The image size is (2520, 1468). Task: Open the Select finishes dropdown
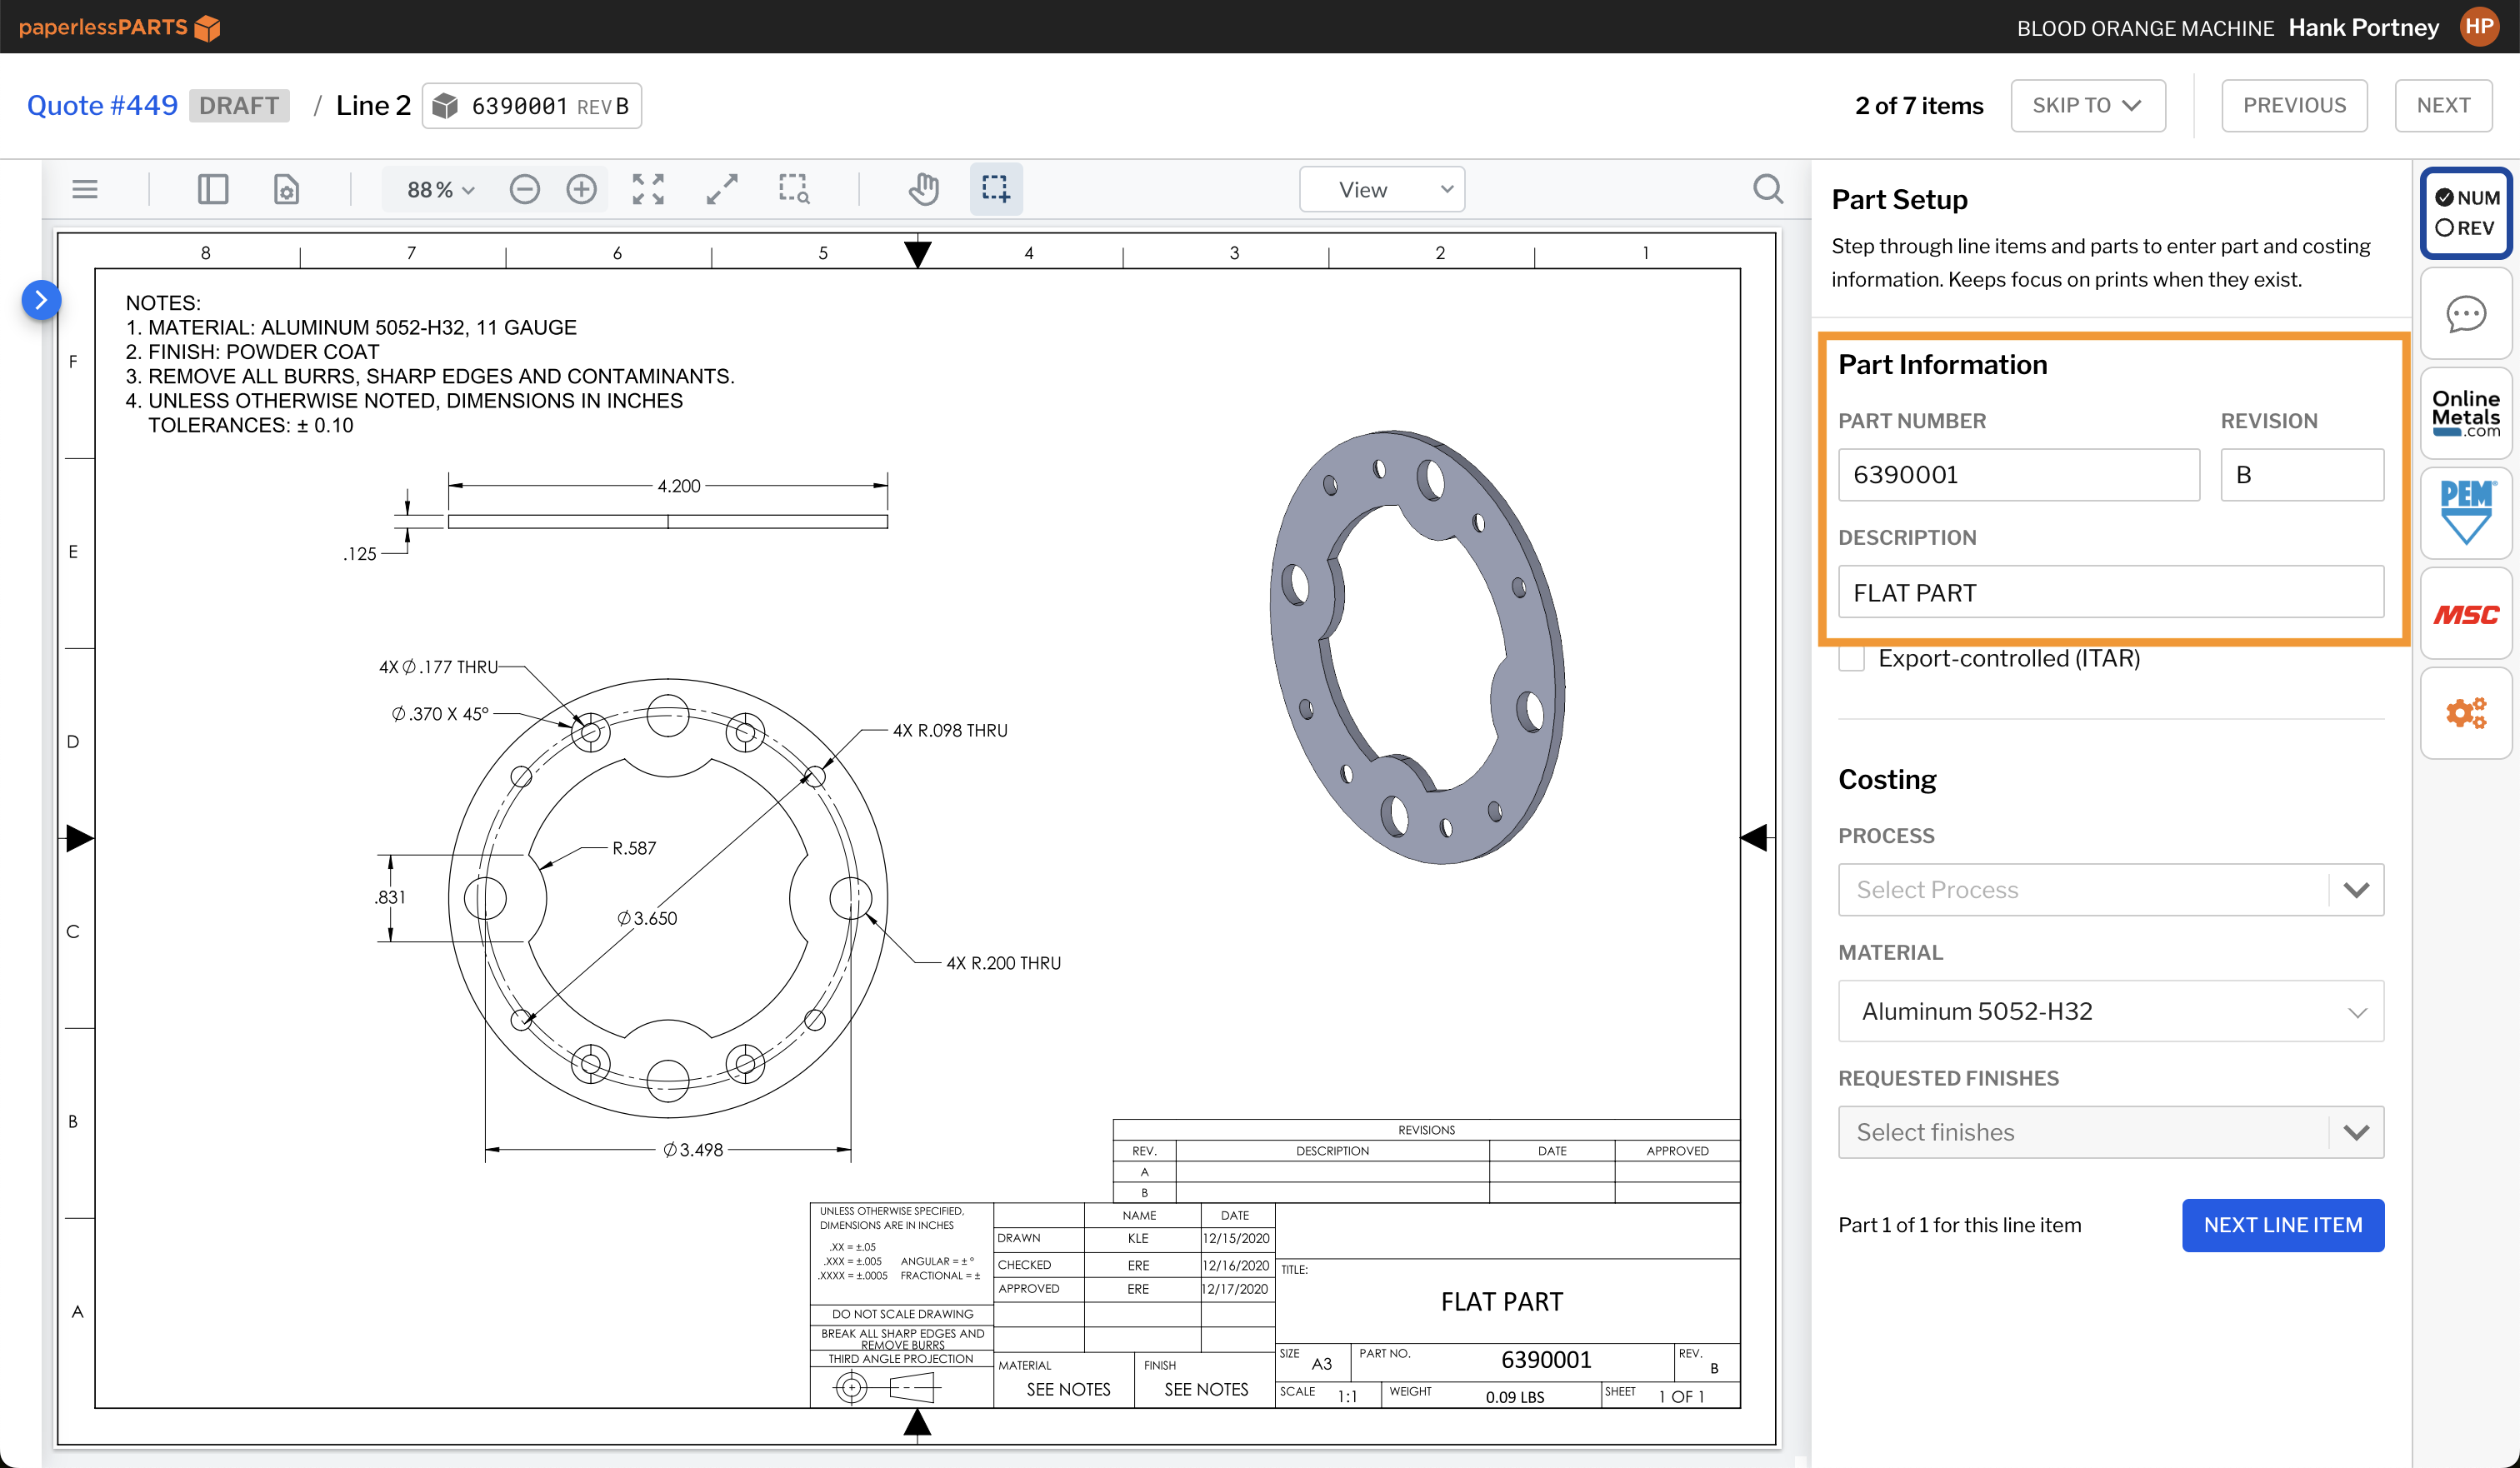2110,1132
